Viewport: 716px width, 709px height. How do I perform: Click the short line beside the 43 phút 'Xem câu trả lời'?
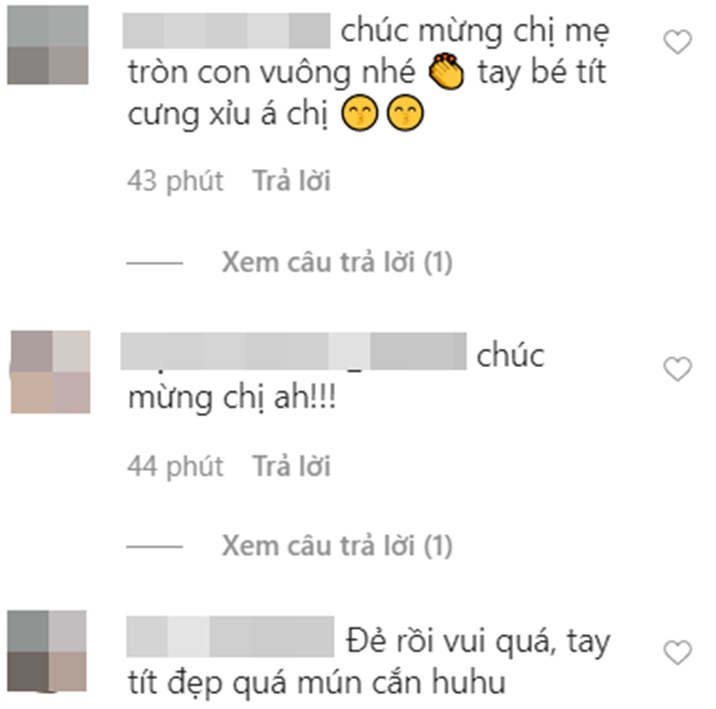tap(155, 263)
